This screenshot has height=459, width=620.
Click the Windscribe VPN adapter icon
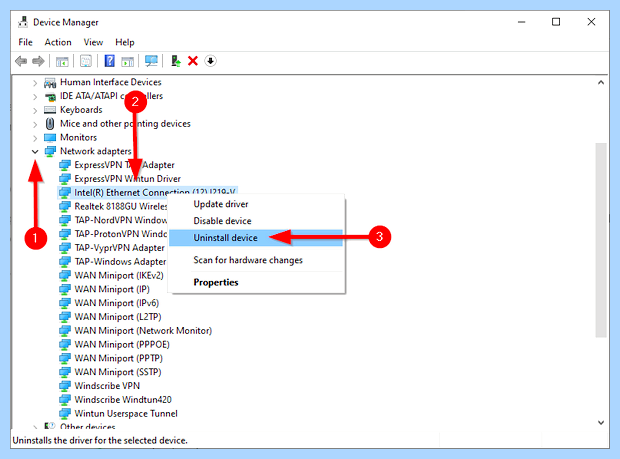(x=65, y=386)
